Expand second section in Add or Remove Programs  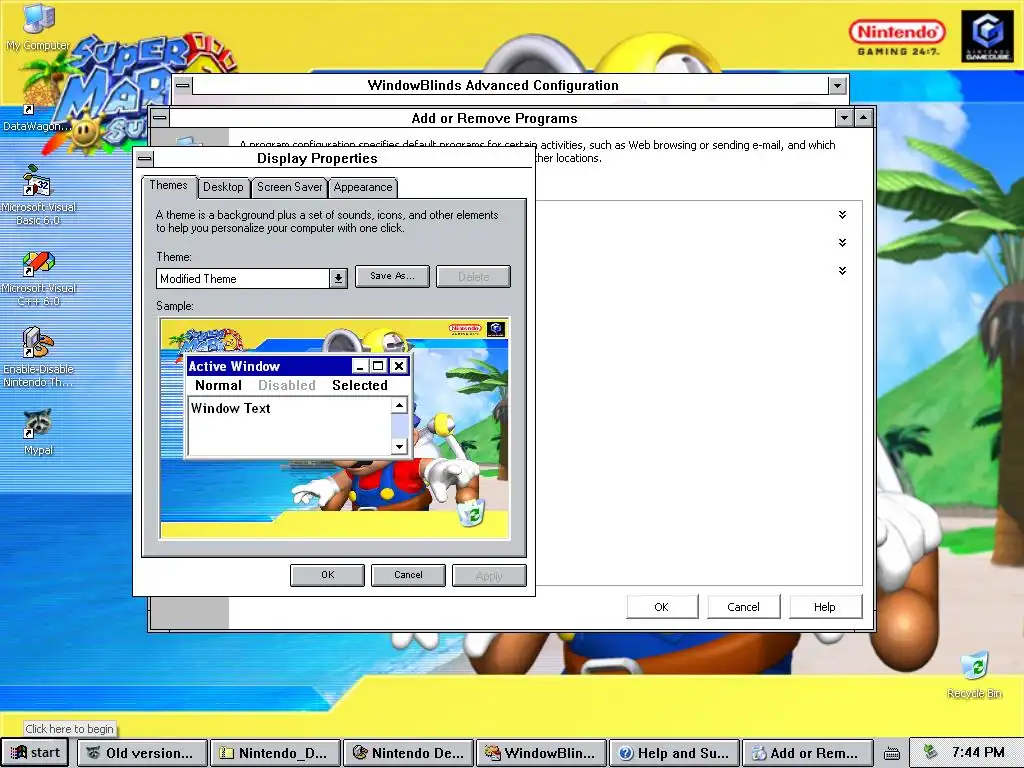click(842, 243)
